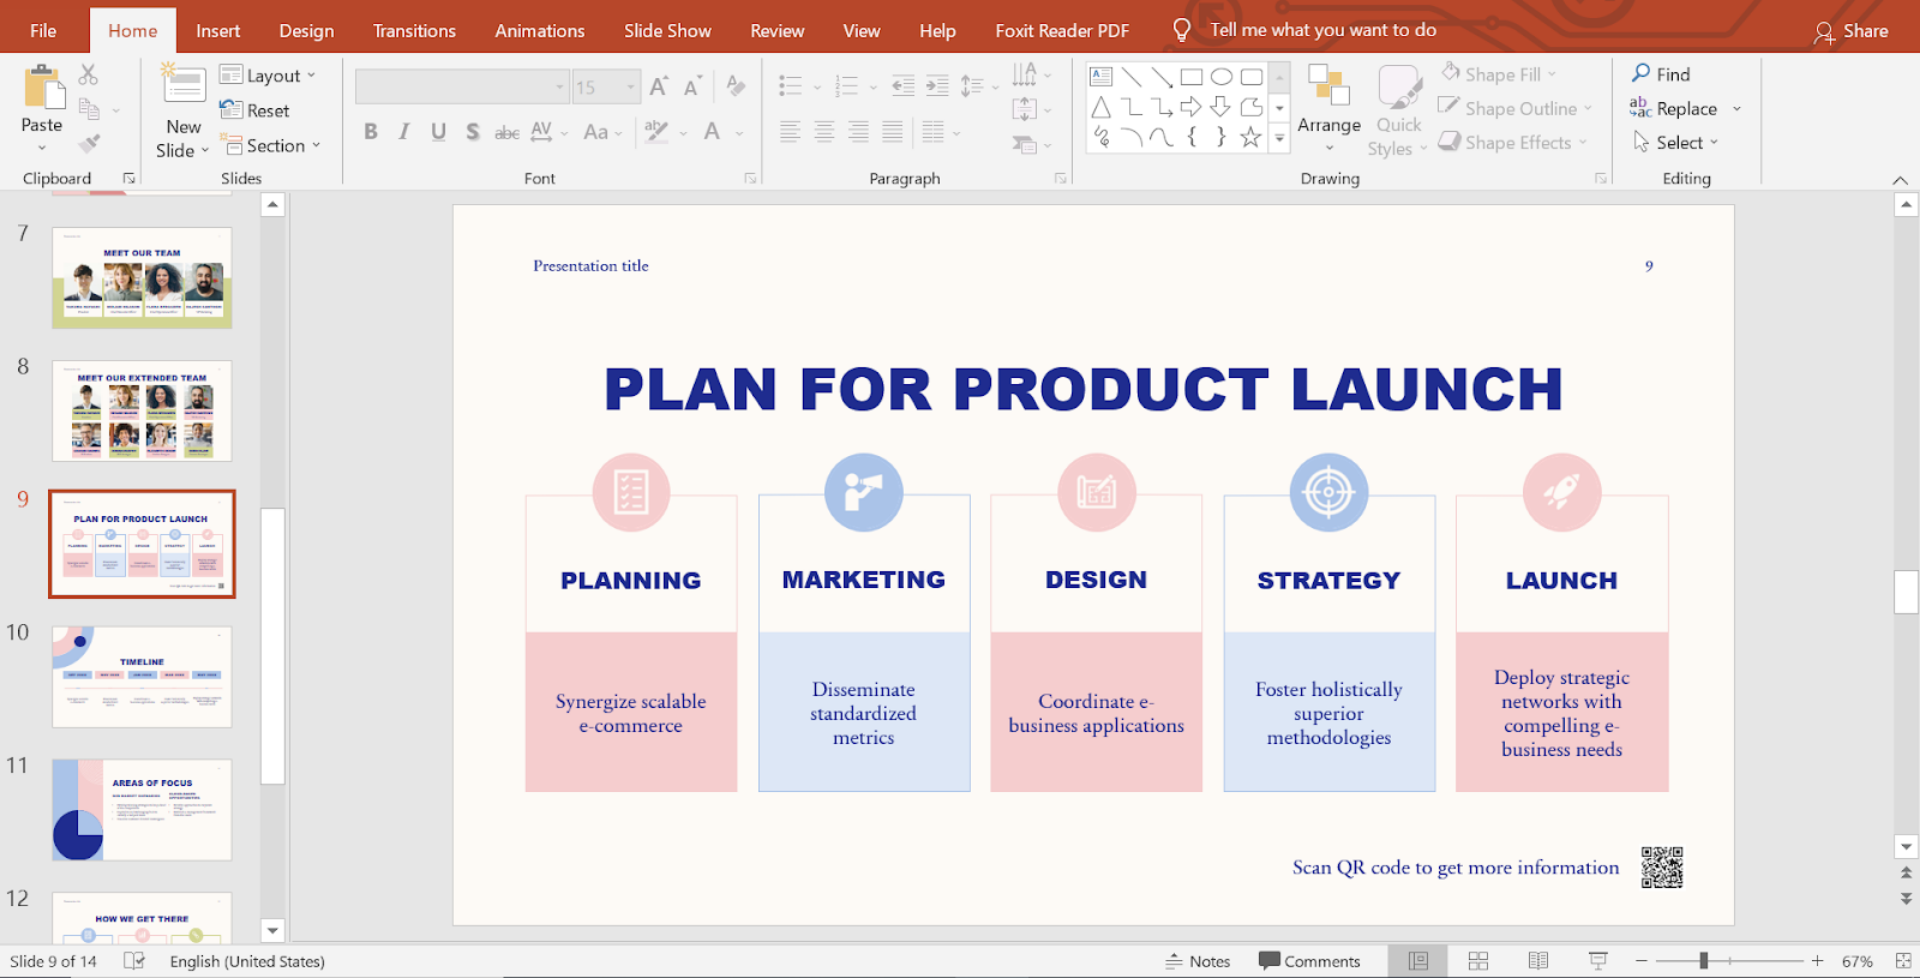Click Tell me lightbulb icon
1920x978 pixels.
click(1182, 30)
